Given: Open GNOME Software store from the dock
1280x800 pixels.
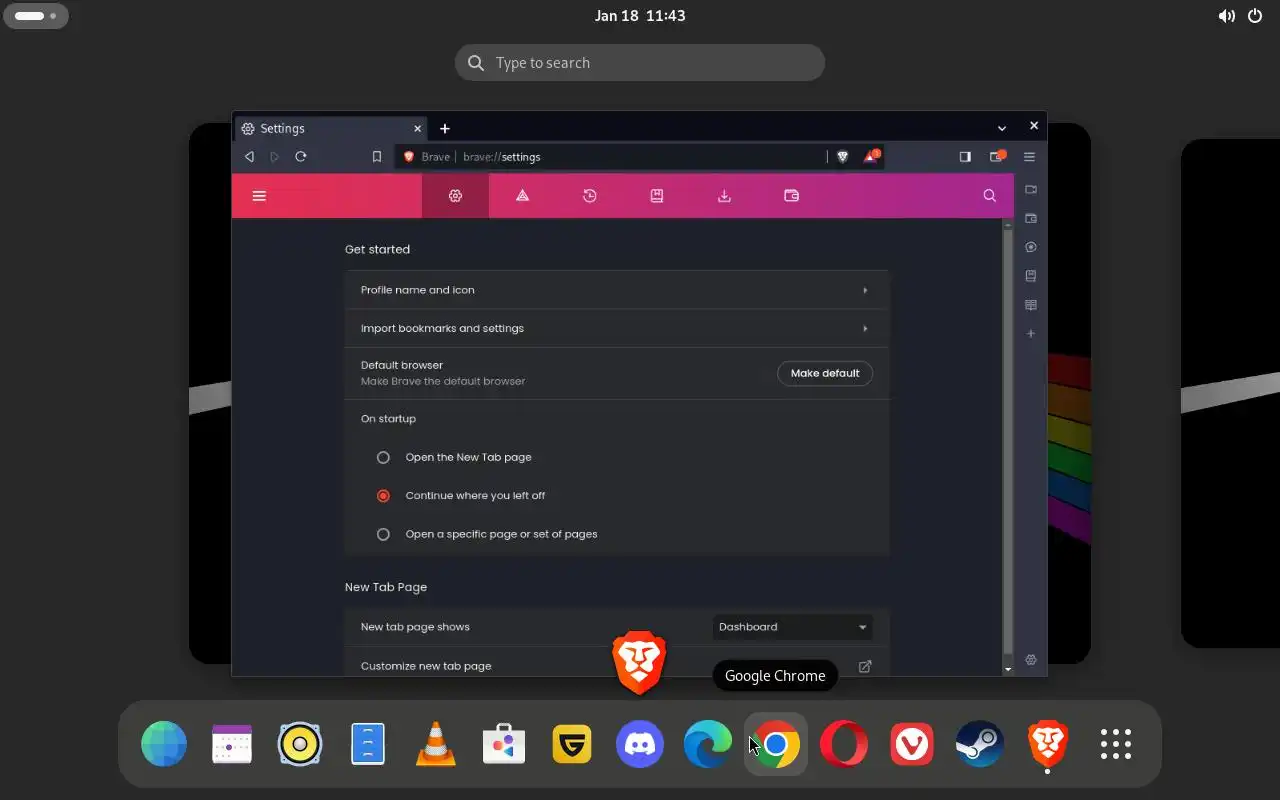Looking at the screenshot, I should (504, 744).
